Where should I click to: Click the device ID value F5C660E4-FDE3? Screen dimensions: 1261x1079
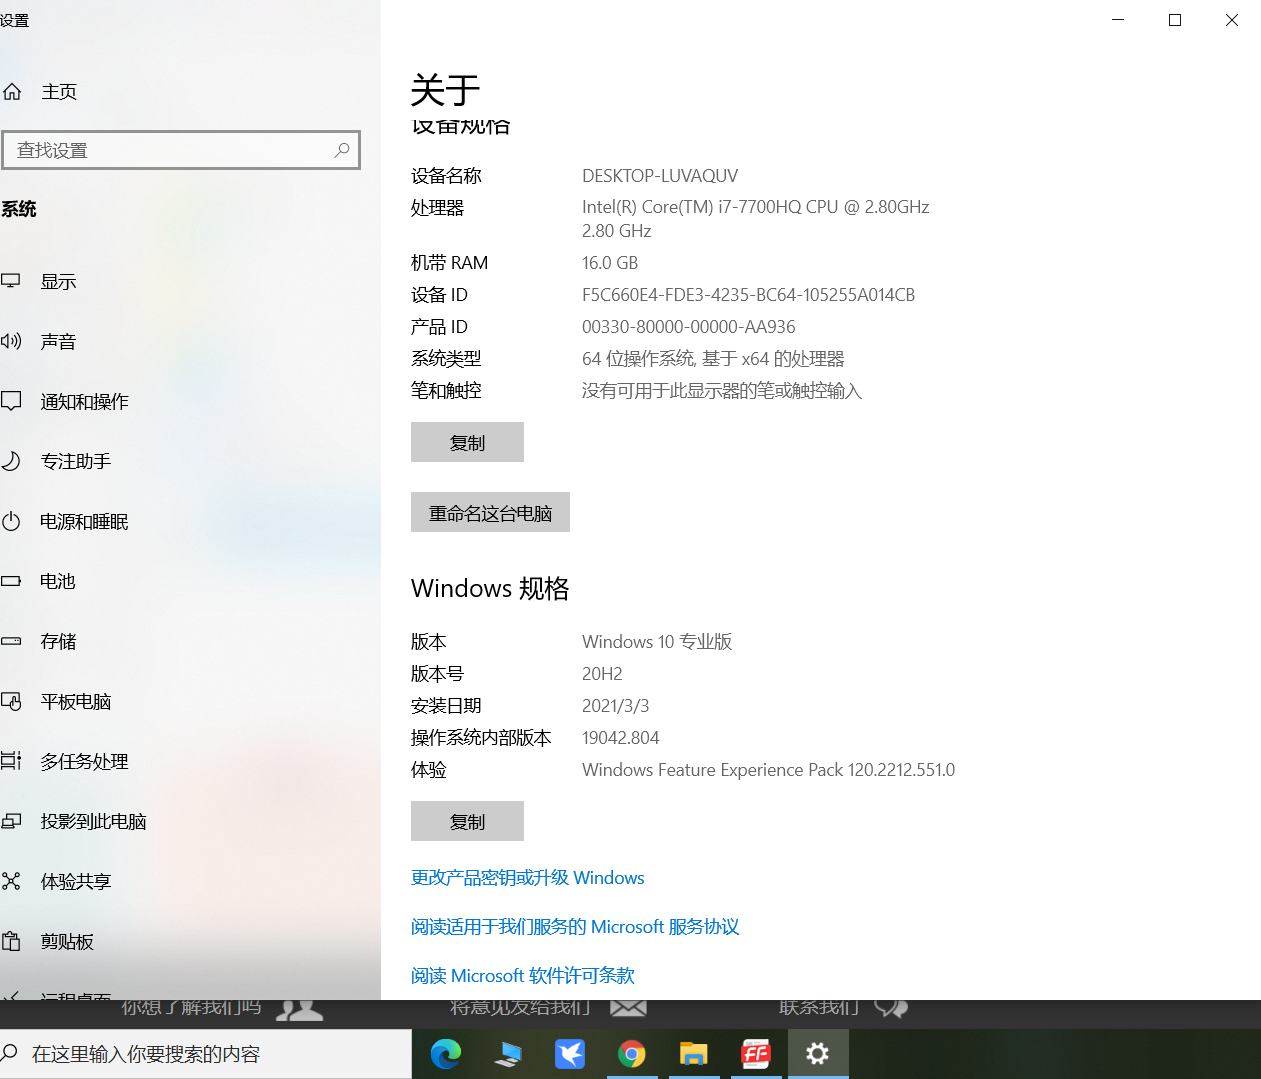coord(749,295)
